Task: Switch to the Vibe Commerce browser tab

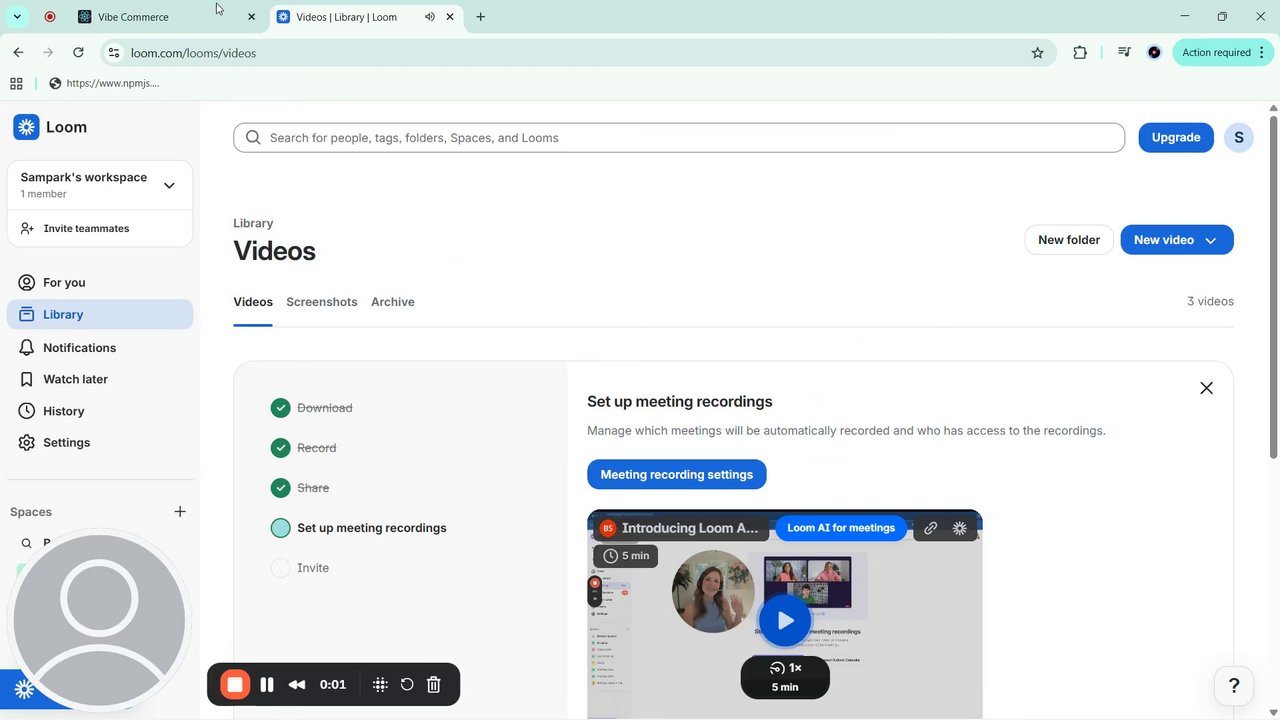Action: (167, 17)
